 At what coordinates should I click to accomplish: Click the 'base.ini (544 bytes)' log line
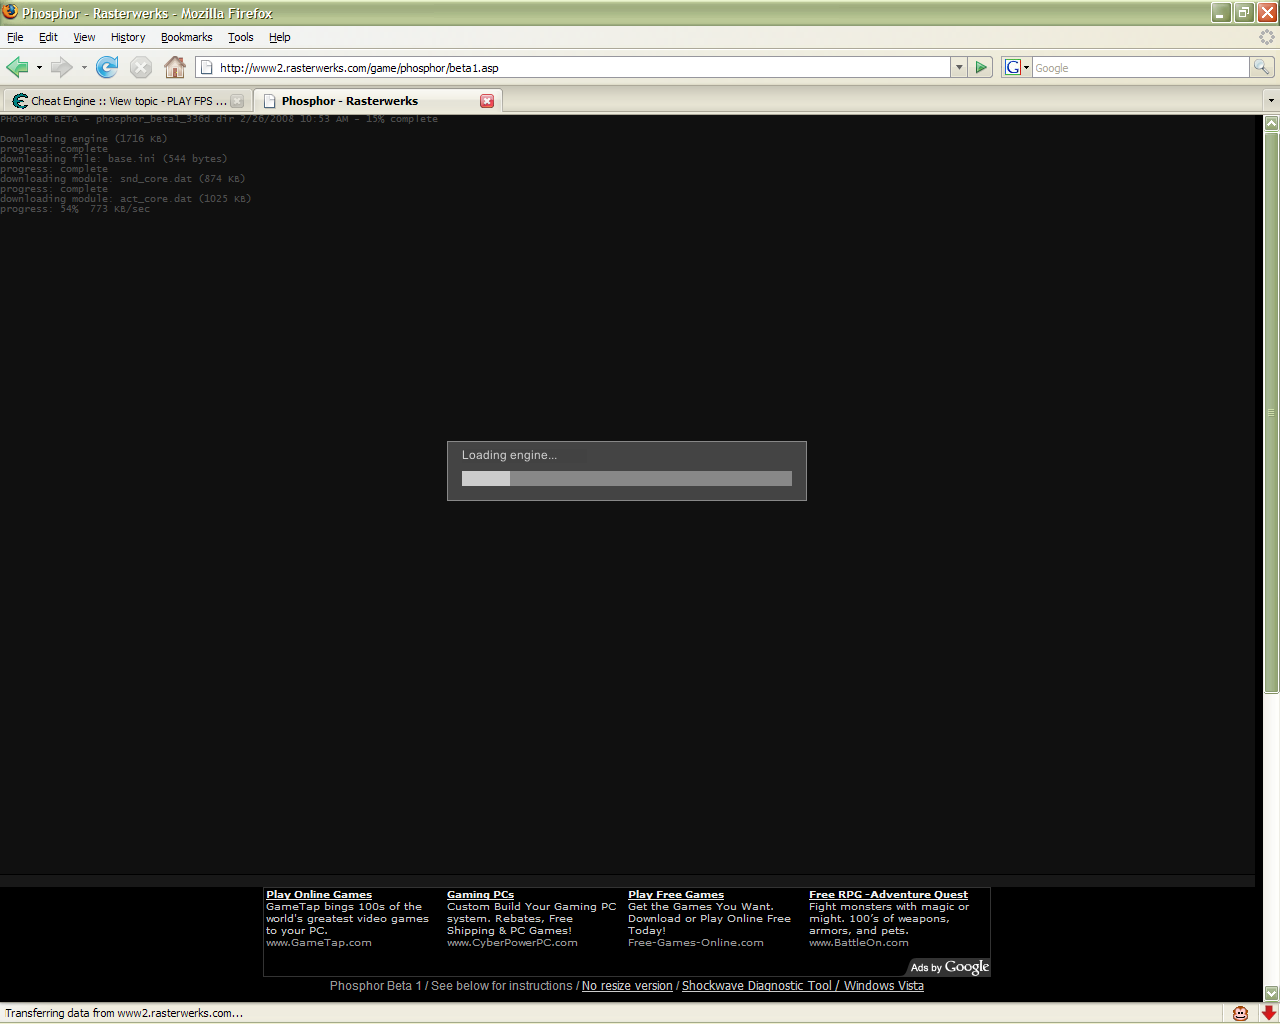[114, 159]
